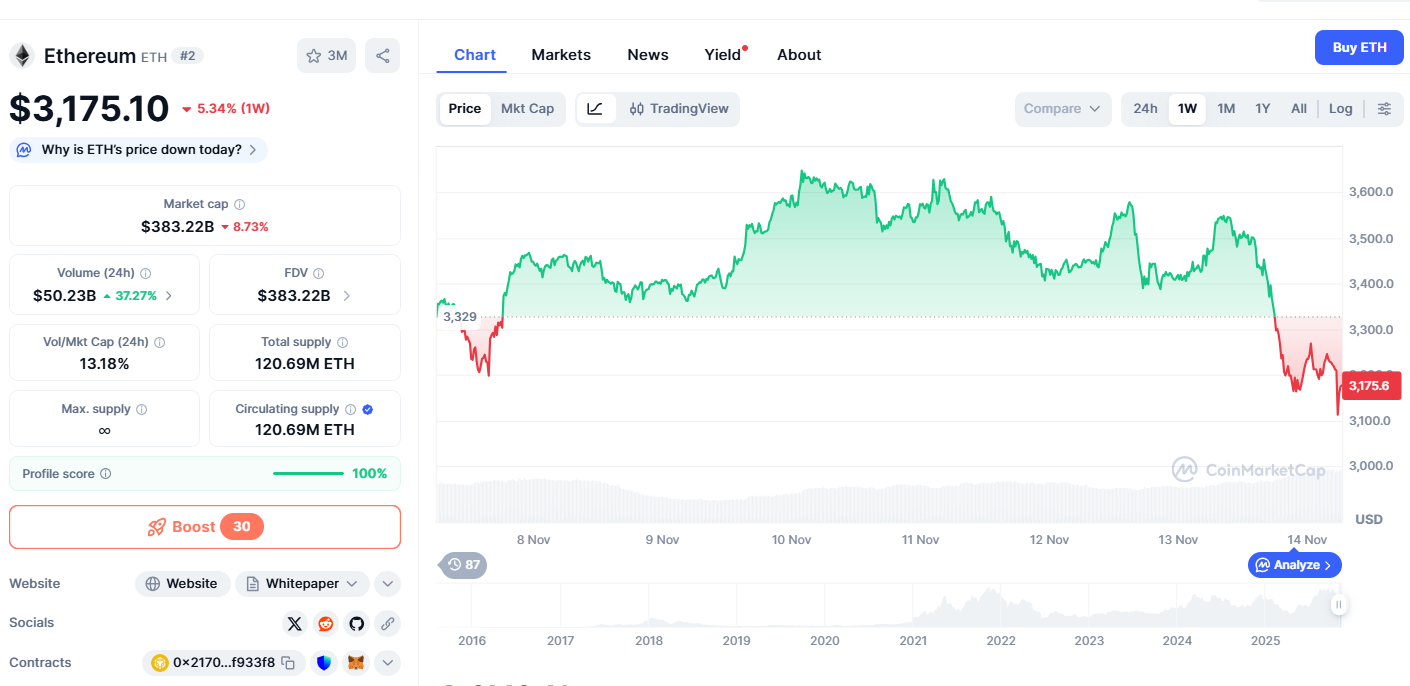Screen dimensions: 1410x686
Task: Add Ethereum to watchlist with star button
Action: pos(326,56)
